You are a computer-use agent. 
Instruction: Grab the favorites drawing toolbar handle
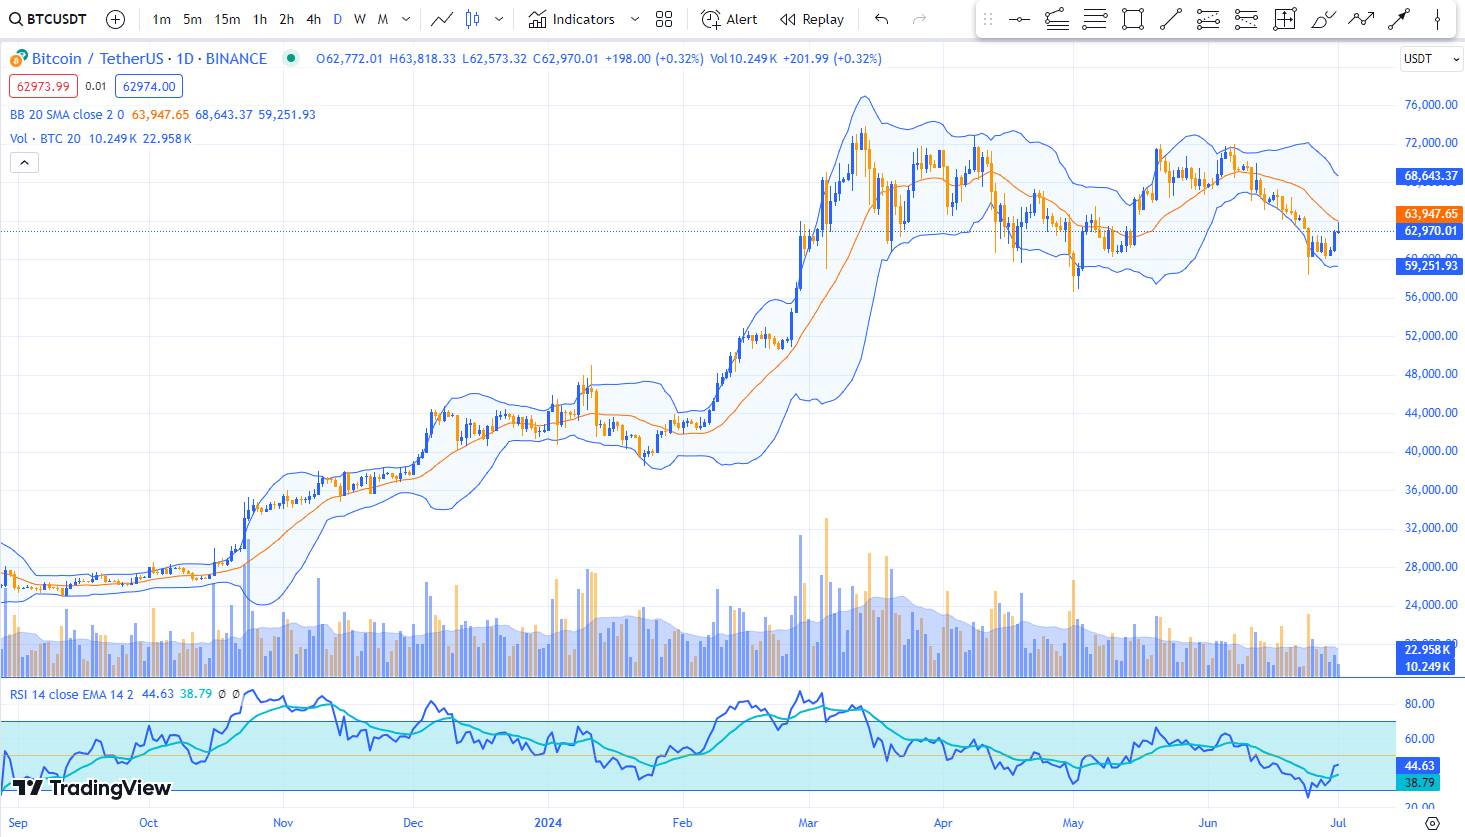[x=988, y=19]
